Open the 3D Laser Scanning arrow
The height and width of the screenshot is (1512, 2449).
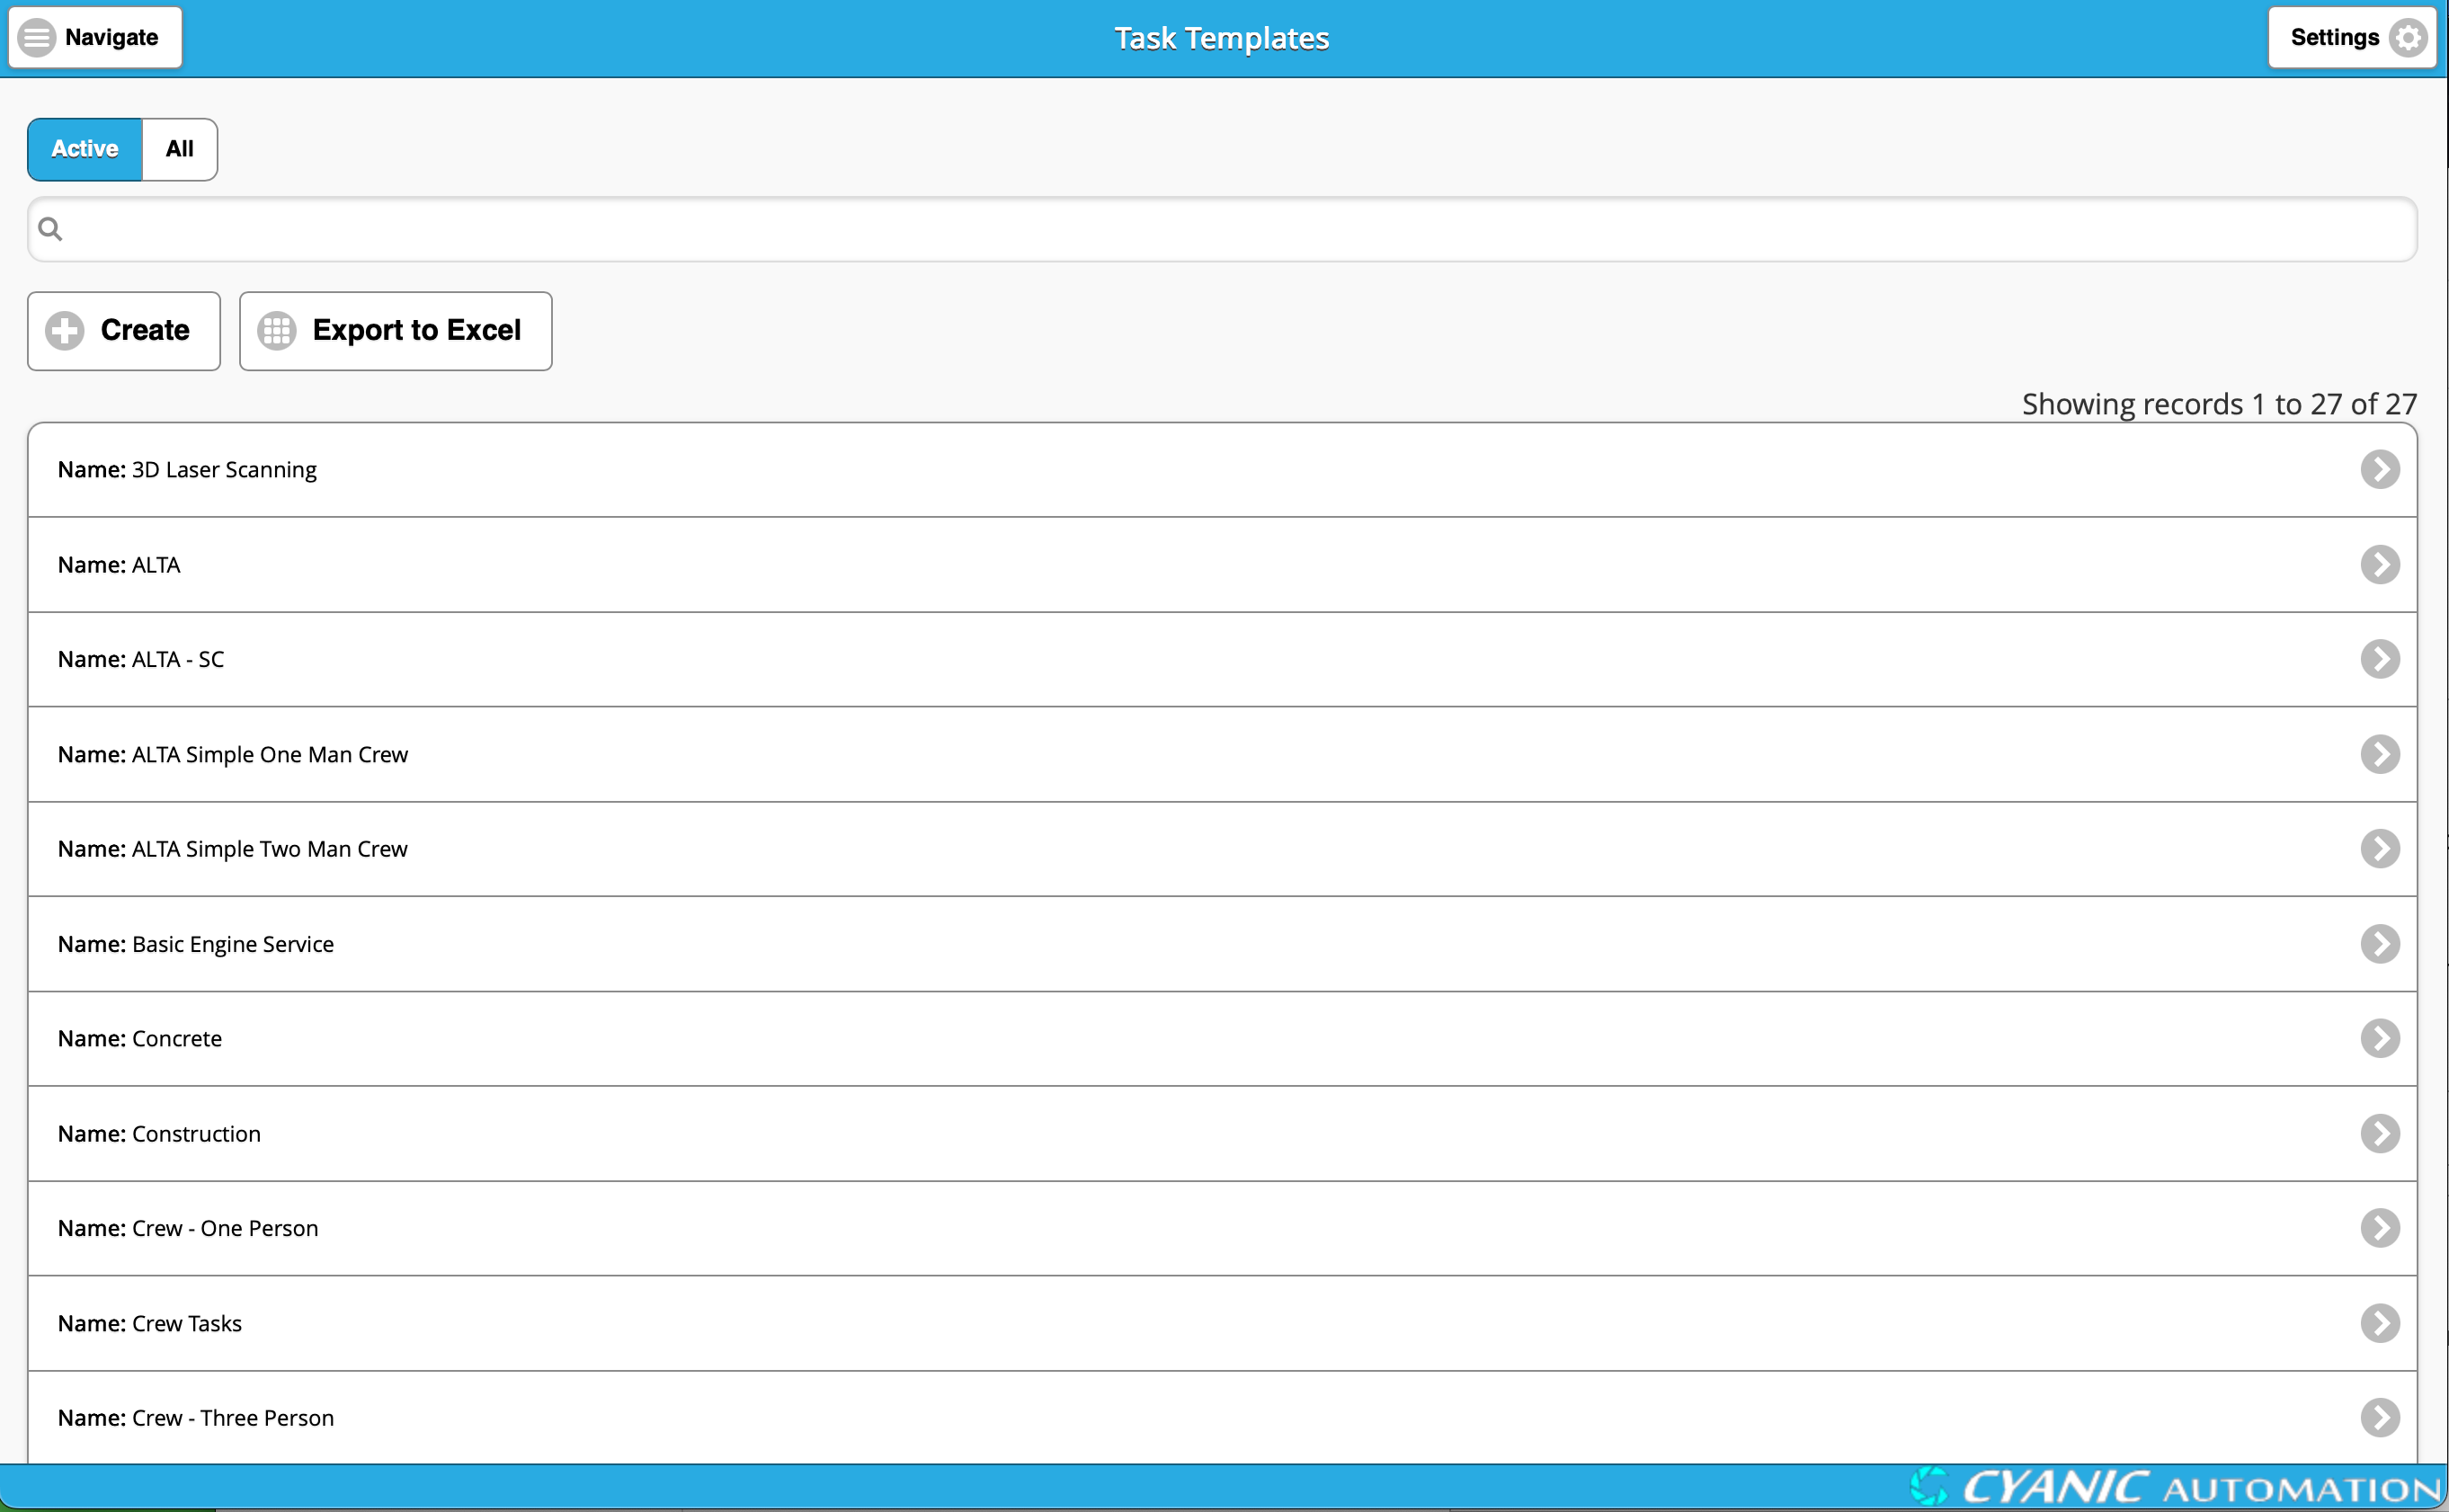click(2380, 469)
